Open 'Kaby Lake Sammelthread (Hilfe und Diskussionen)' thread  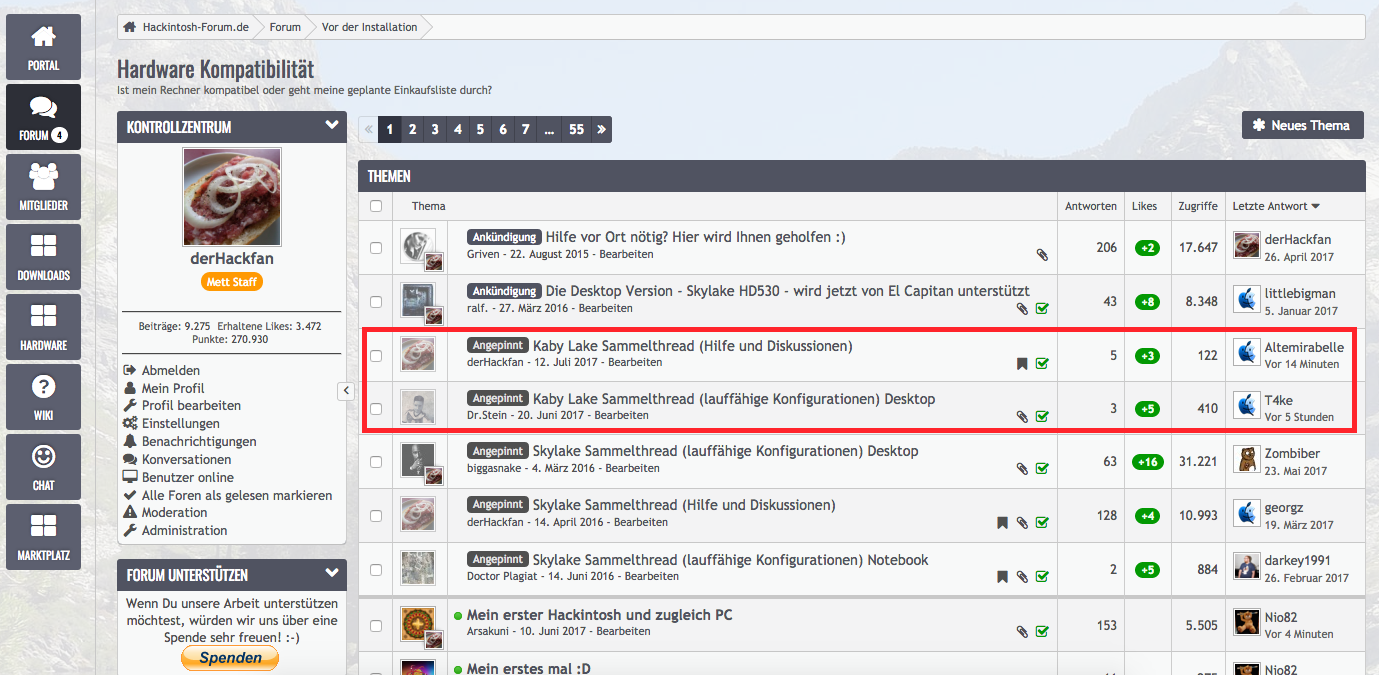[x=692, y=346]
